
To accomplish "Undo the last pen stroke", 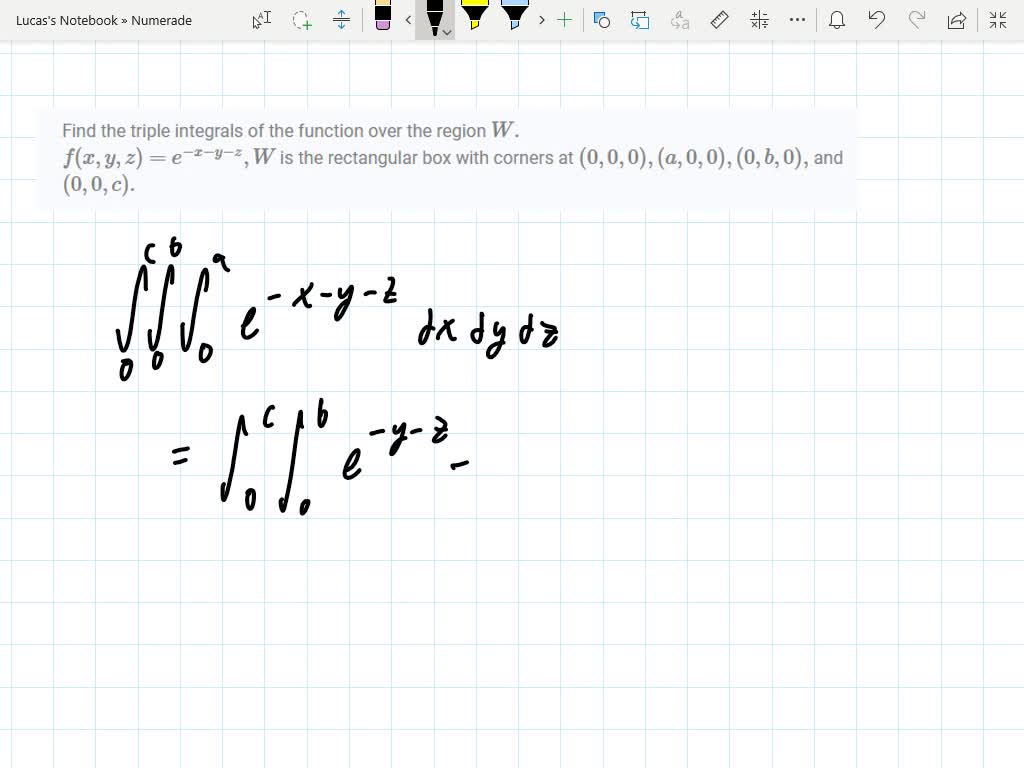I will 876,20.
